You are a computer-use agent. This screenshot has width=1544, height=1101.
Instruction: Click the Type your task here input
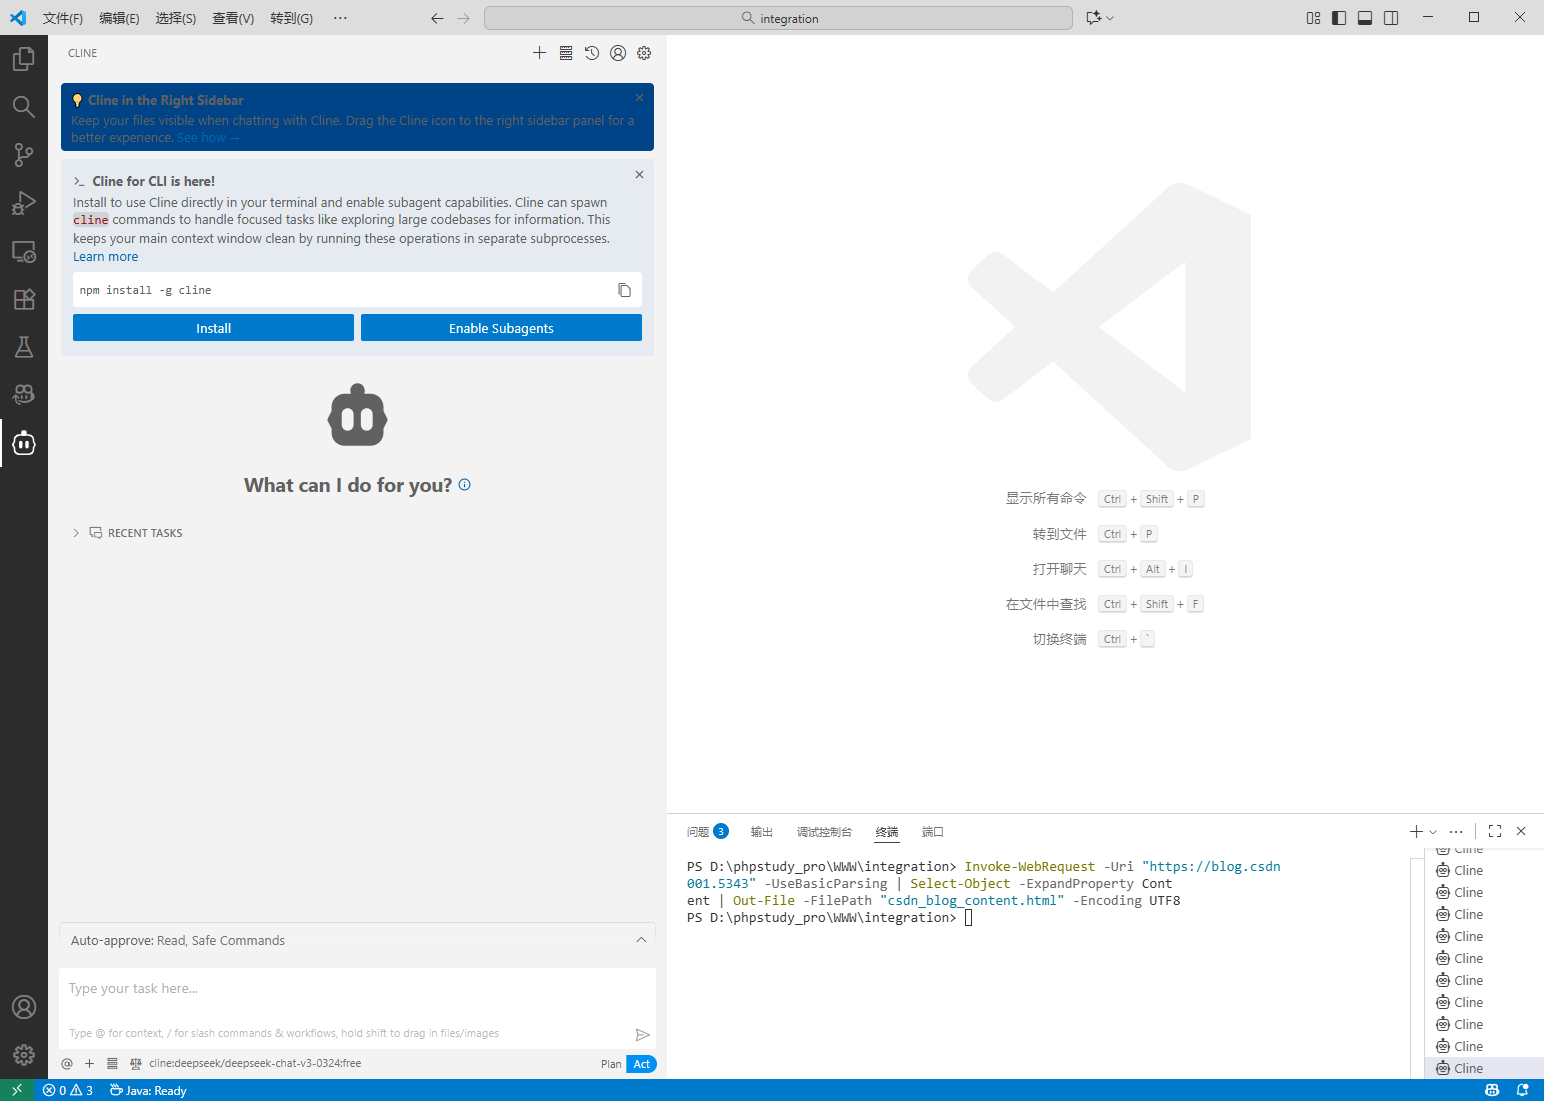point(357,989)
